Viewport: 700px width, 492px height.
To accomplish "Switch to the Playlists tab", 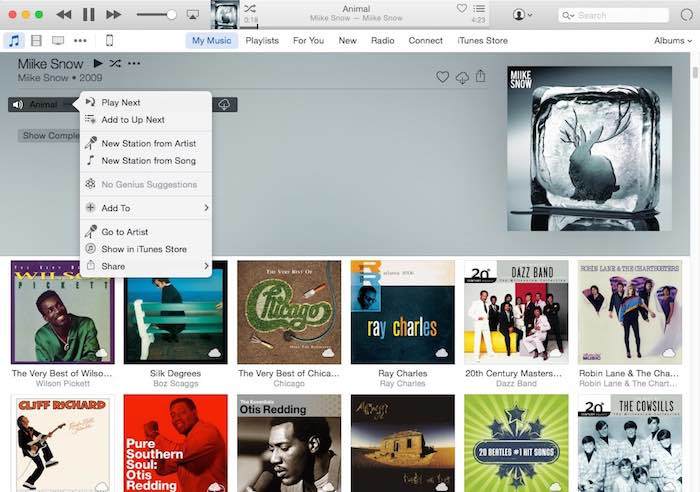I will [262, 41].
